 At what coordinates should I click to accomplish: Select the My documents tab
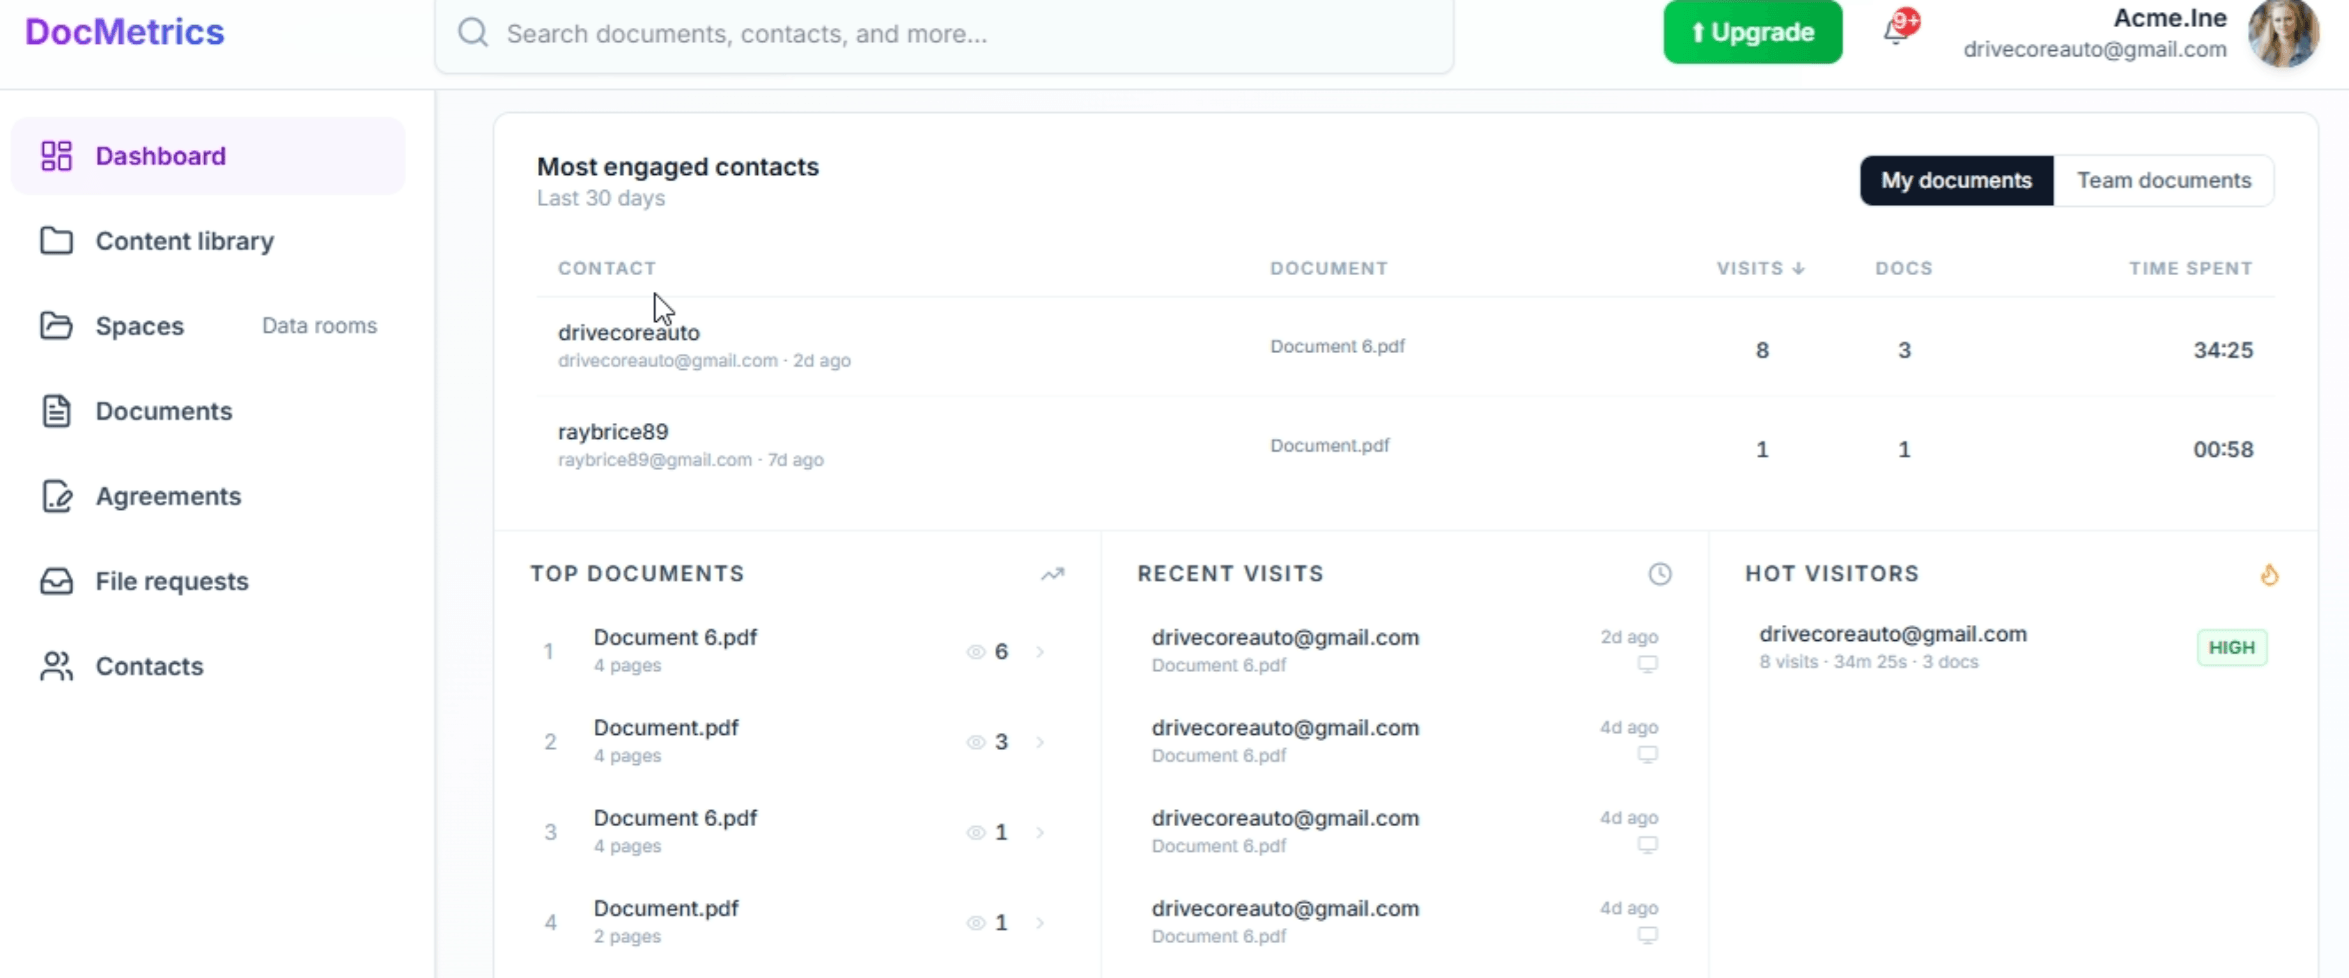tap(1956, 180)
